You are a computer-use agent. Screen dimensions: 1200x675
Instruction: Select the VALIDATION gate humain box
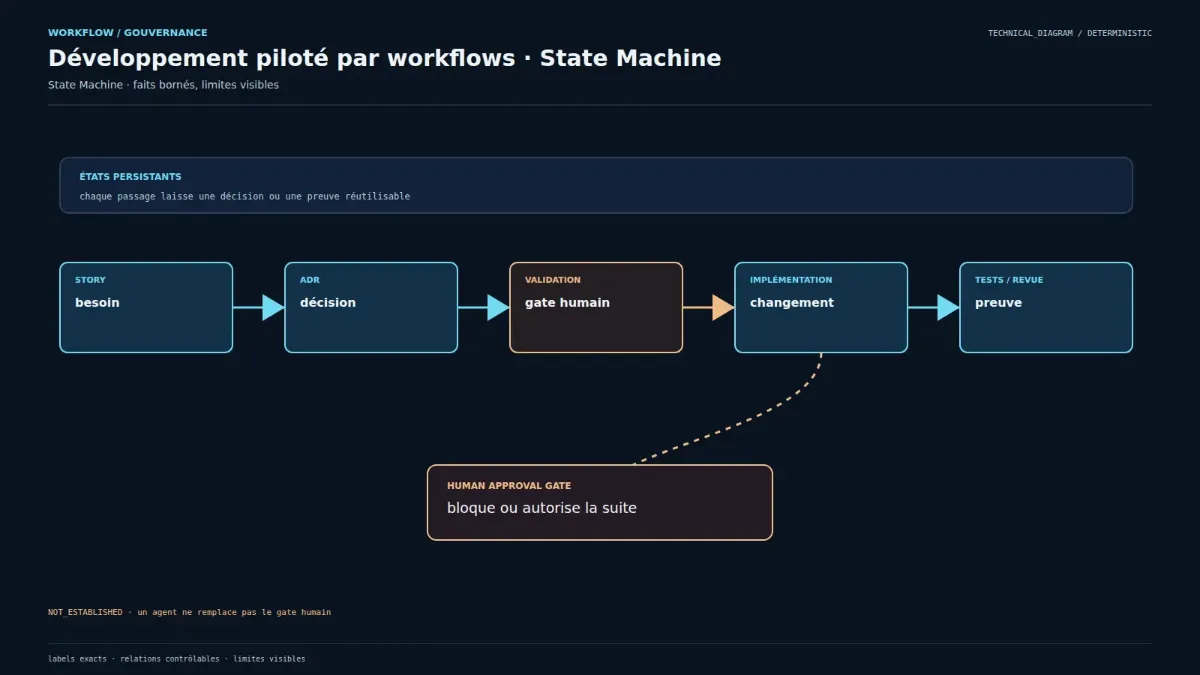pyautogui.click(x=596, y=307)
